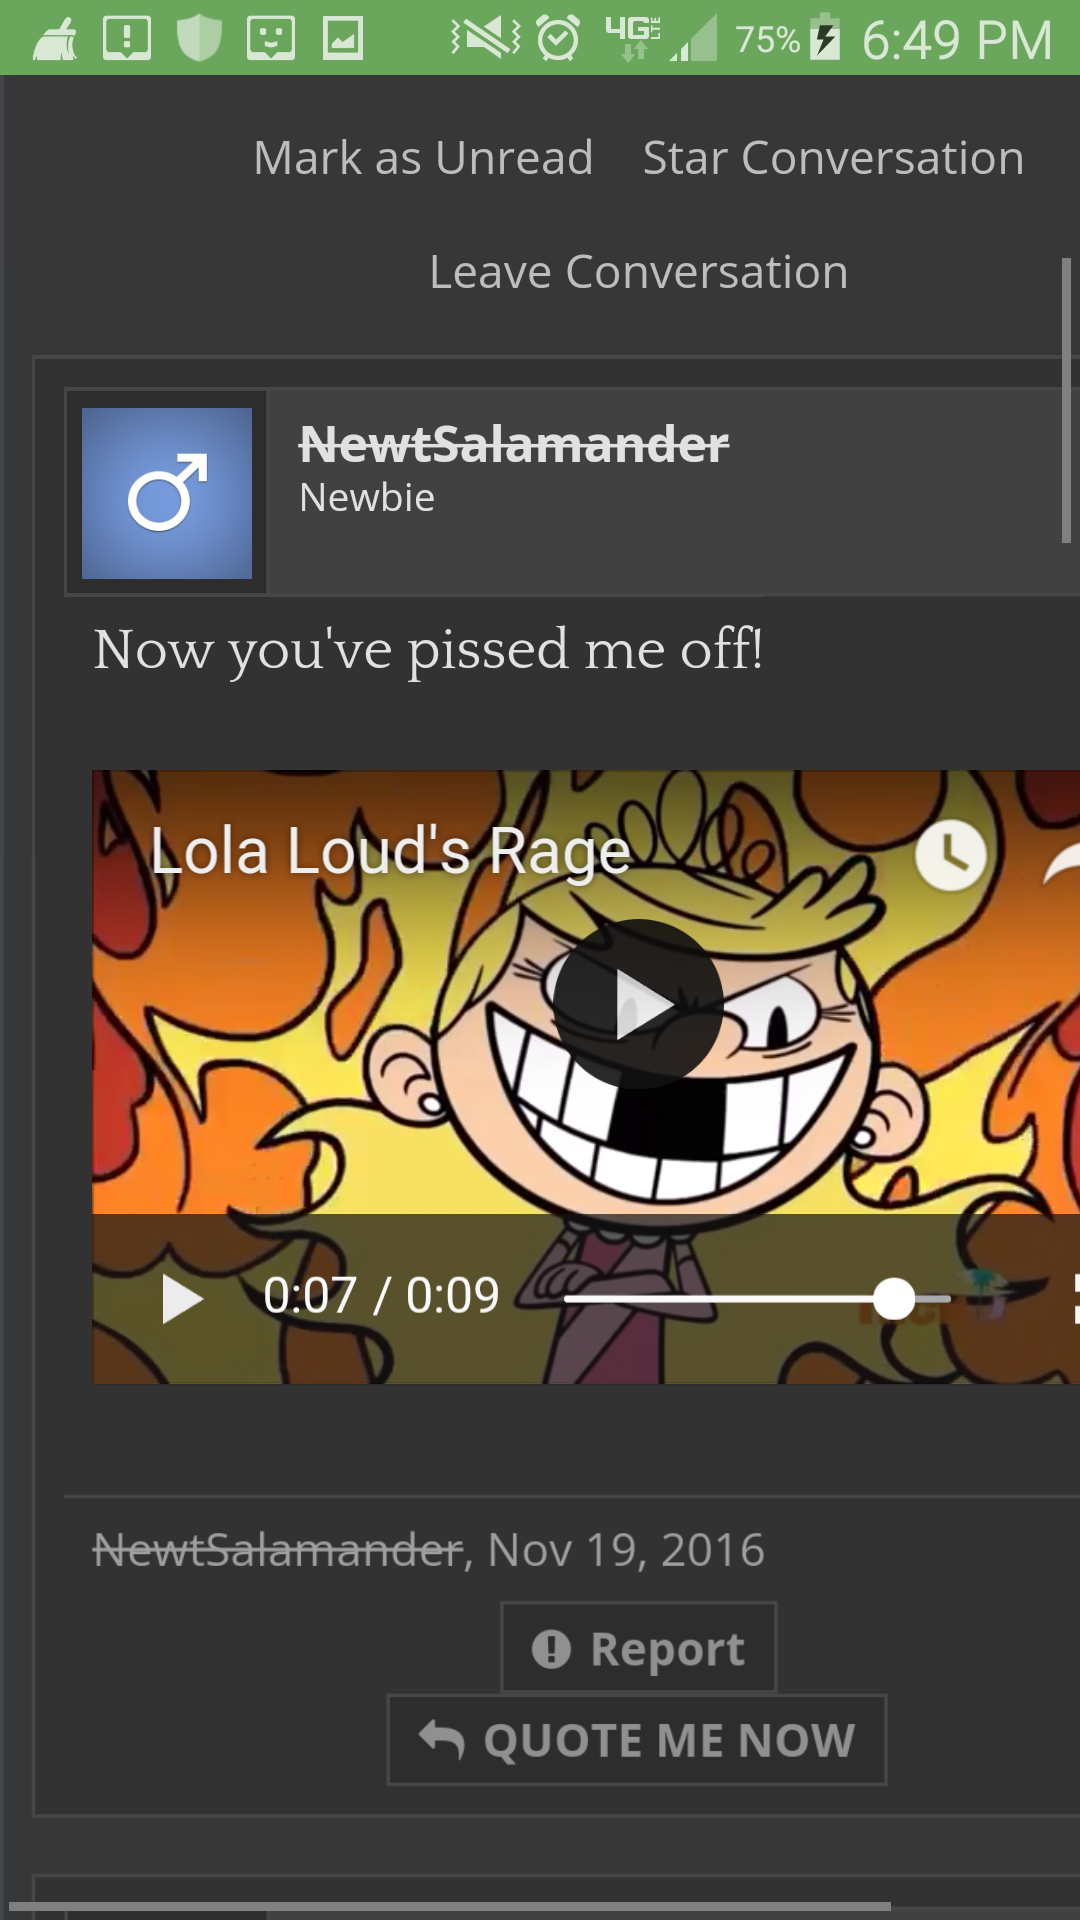Tap the broom cleaner notification icon

(55, 39)
